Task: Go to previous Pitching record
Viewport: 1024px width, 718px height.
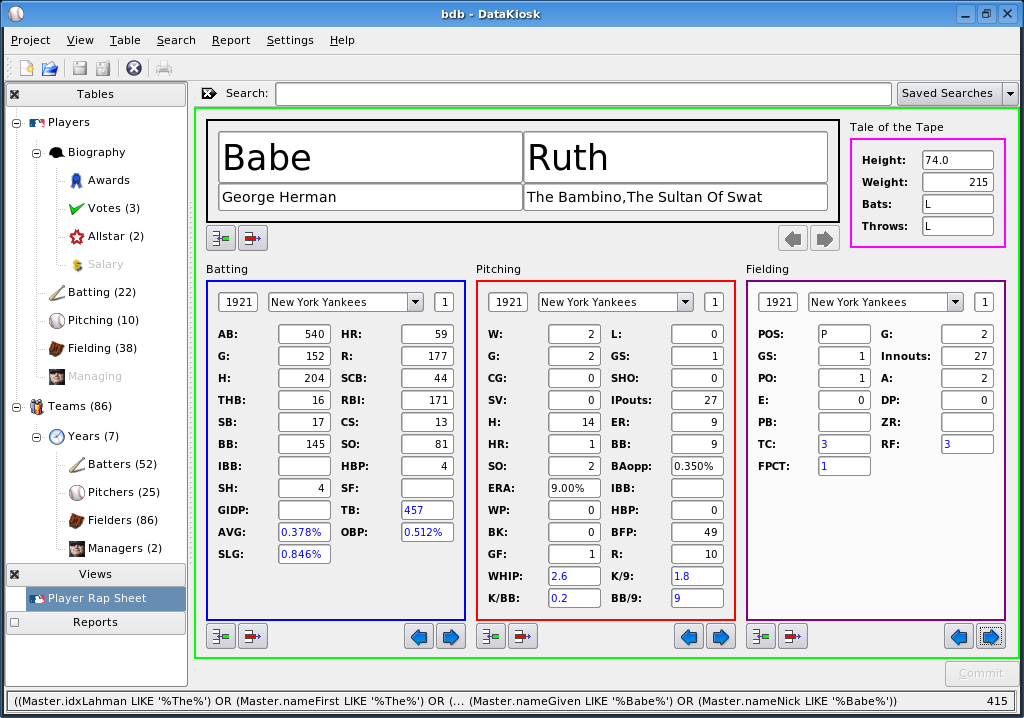Action: tap(689, 636)
